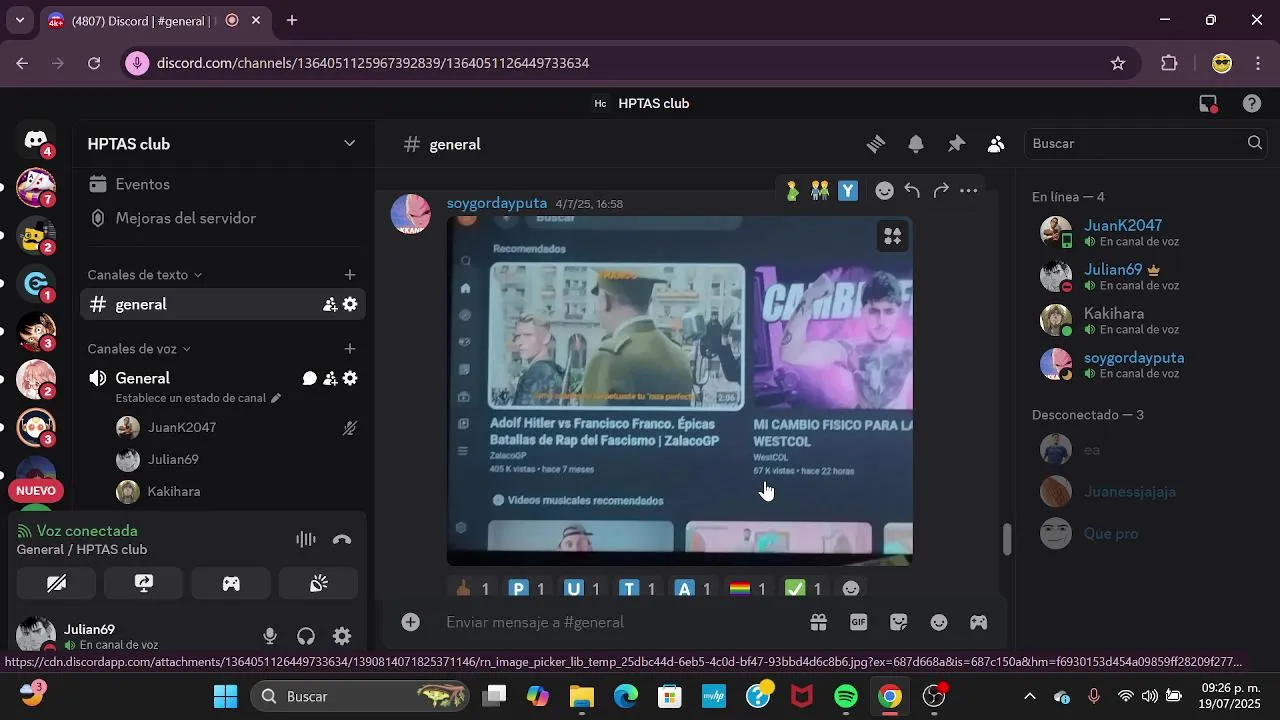Open add reaction picker in message toolbar

(x=884, y=190)
